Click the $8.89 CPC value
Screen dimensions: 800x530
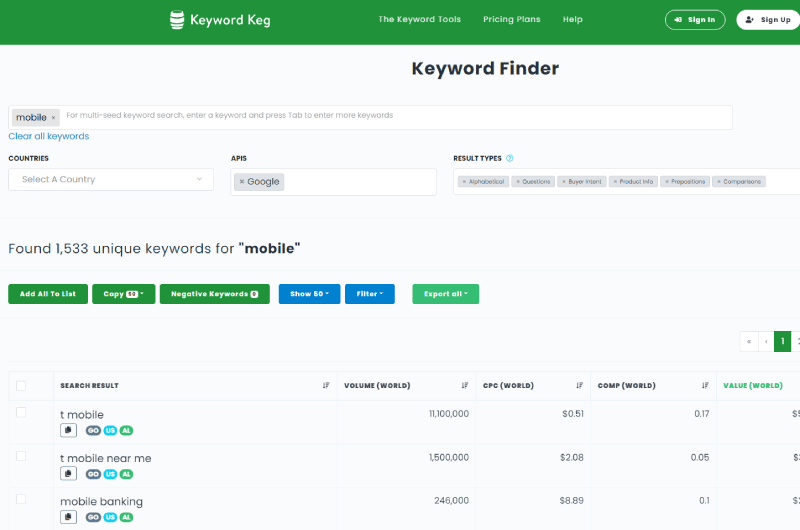[571, 500]
